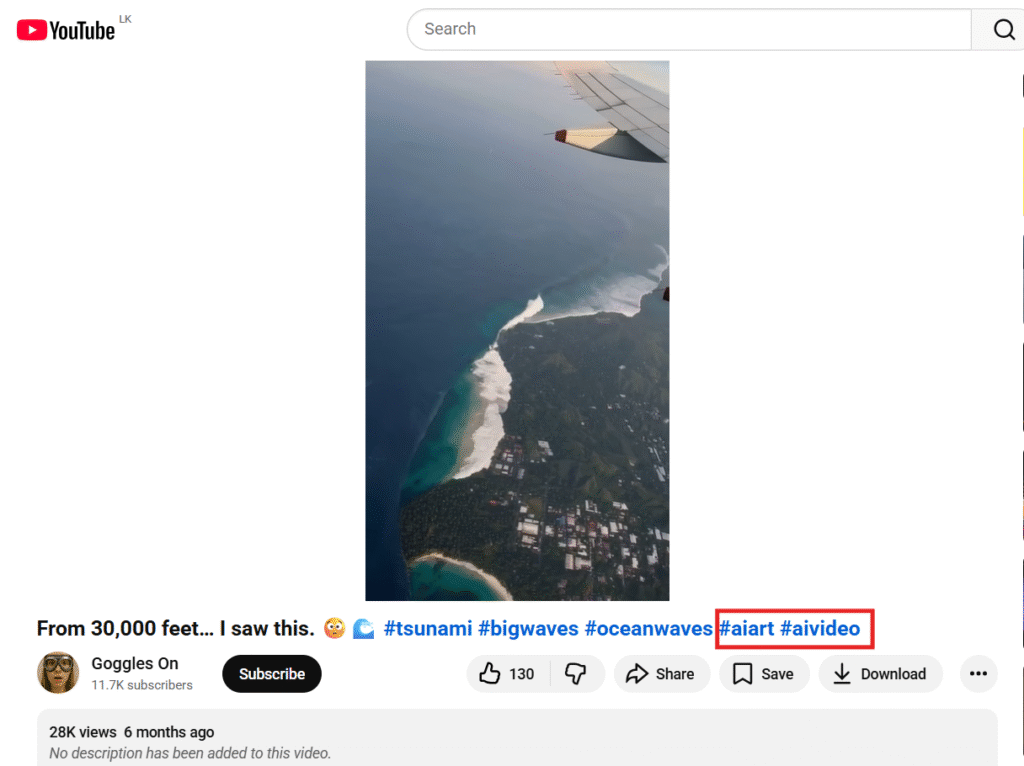The image size is (1024, 766).
Task: Click the aerial coastline video player
Action: [x=517, y=330]
